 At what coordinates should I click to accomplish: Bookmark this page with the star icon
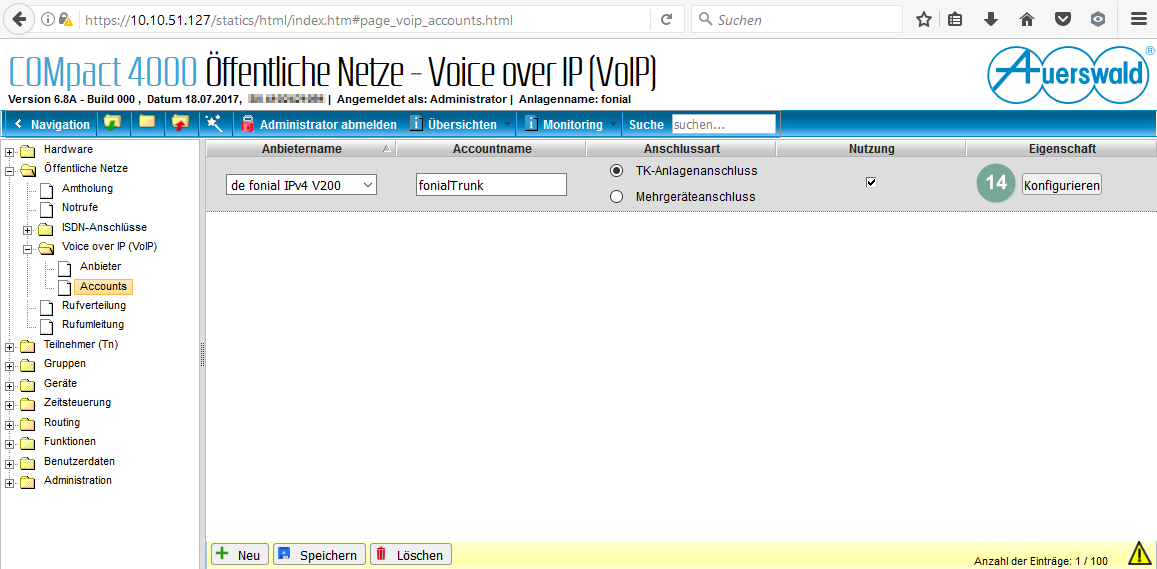coord(923,20)
